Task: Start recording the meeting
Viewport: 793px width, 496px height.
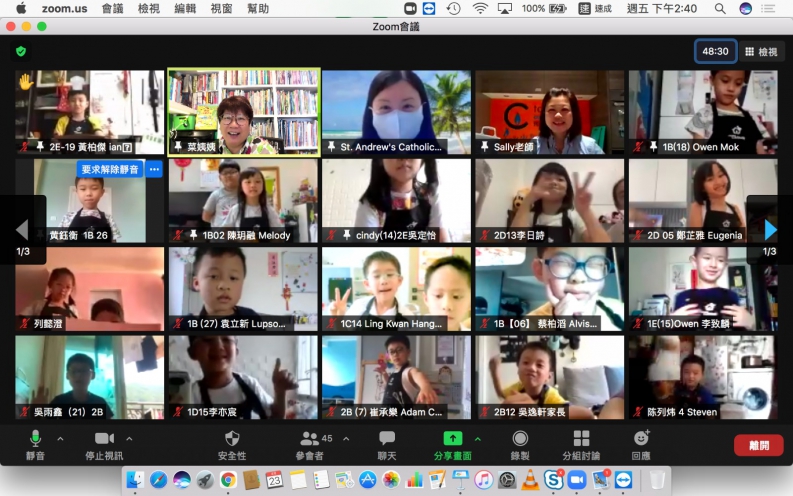Action: 520,439
